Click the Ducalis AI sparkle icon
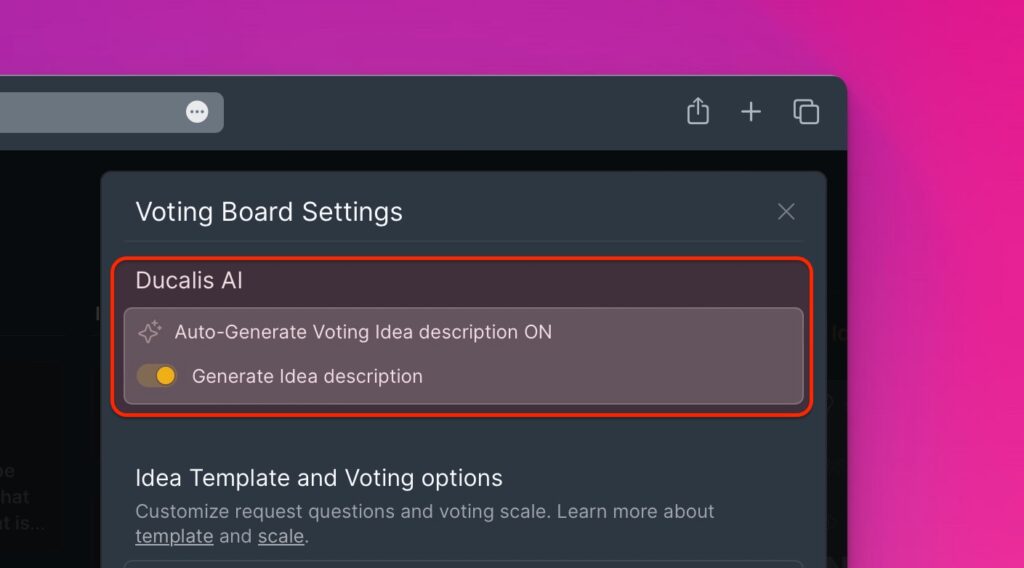This screenshot has height=568, width=1024. coord(150,332)
